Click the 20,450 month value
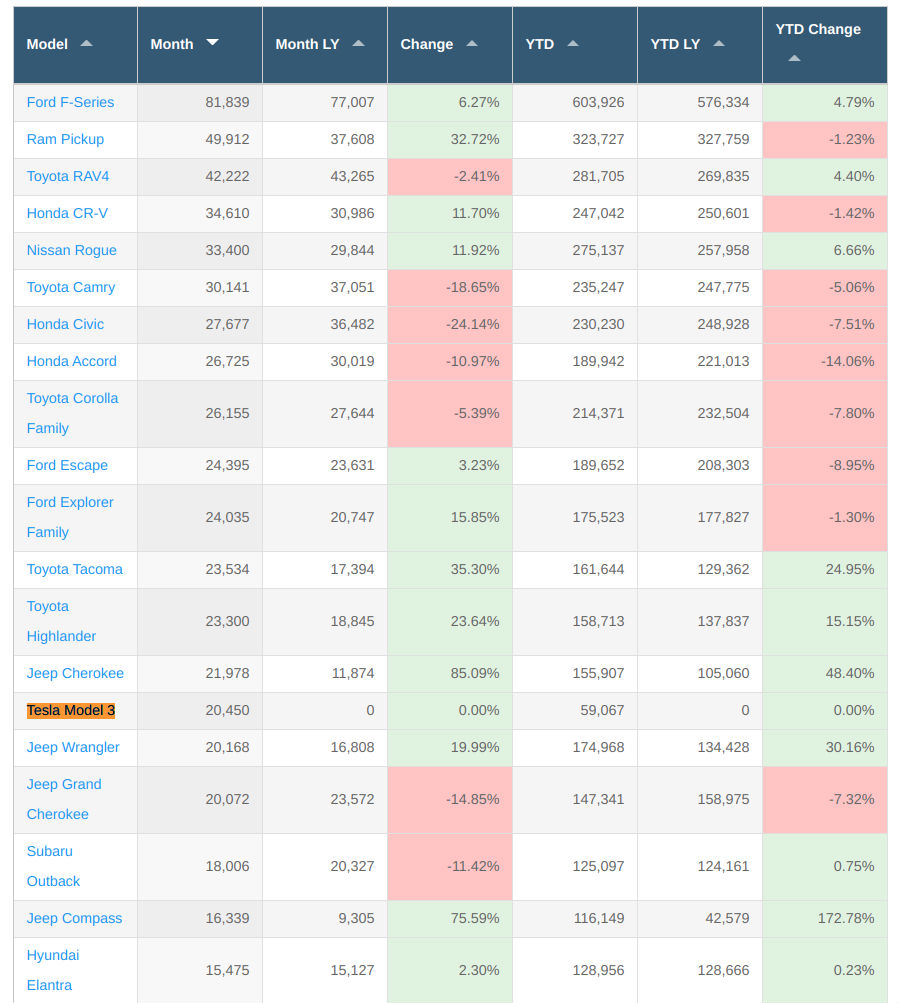Viewport: 898px width, 1003px height. (x=227, y=711)
